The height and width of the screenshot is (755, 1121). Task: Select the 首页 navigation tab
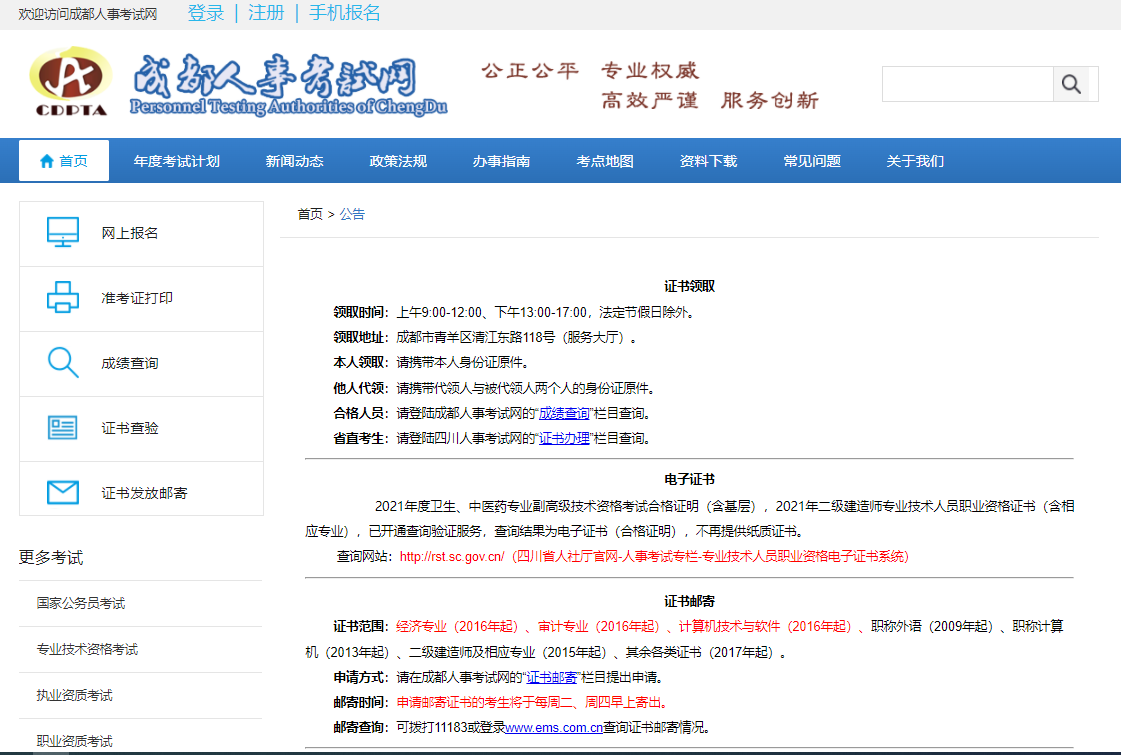tap(64, 161)
